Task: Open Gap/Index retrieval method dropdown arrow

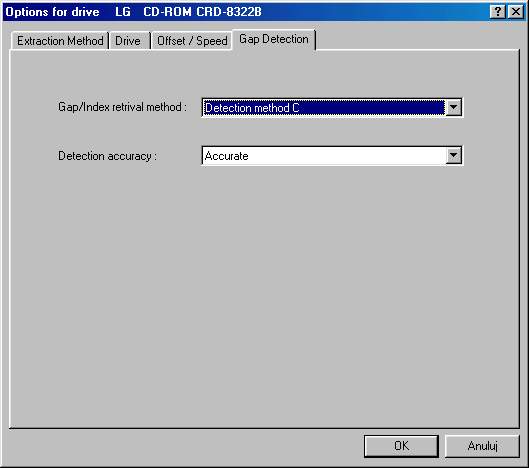Action: (x=453, y=108)
